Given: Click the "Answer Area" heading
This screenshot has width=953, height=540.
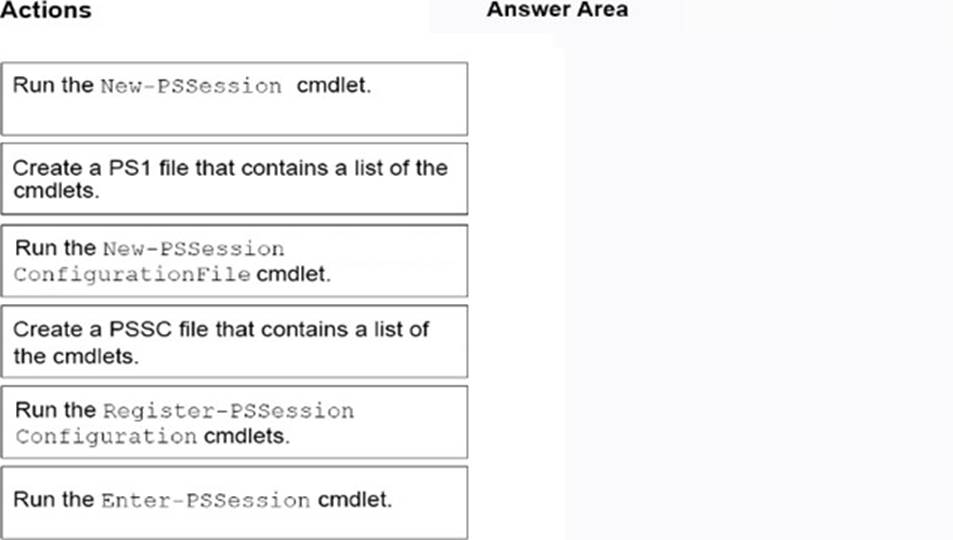Looking at the screenshot, I should 557,10.
